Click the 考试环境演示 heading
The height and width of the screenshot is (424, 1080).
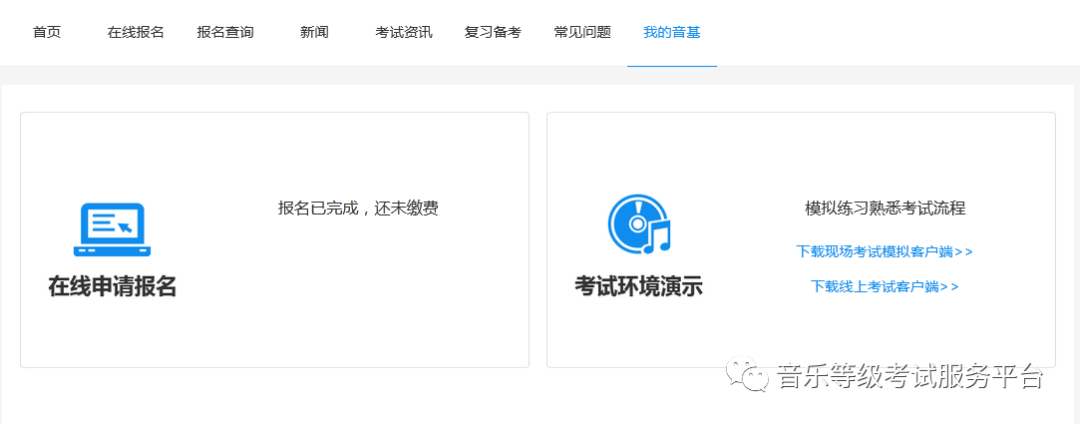click(x=638, y=286)
